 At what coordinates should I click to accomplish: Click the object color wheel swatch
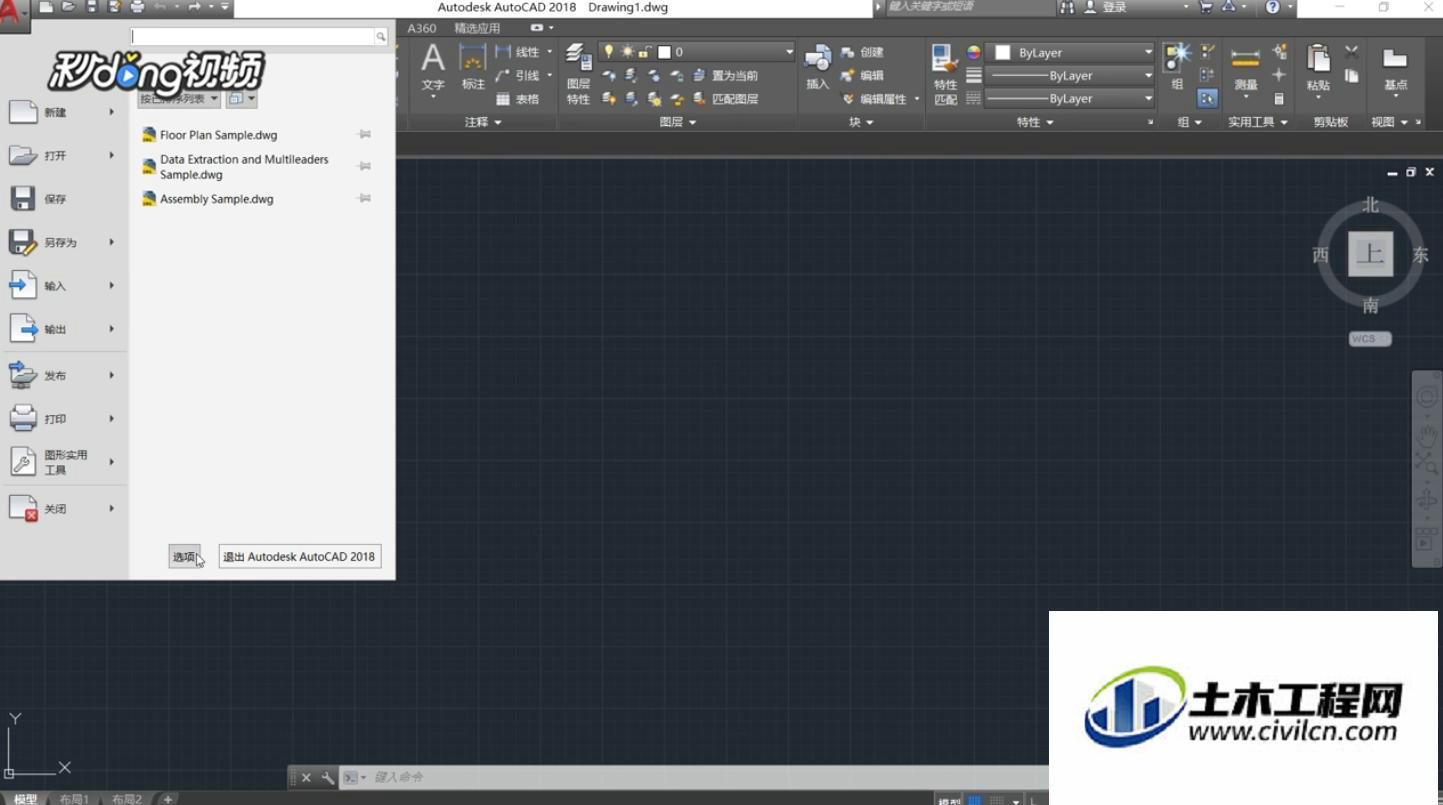[x=973, y=53]
